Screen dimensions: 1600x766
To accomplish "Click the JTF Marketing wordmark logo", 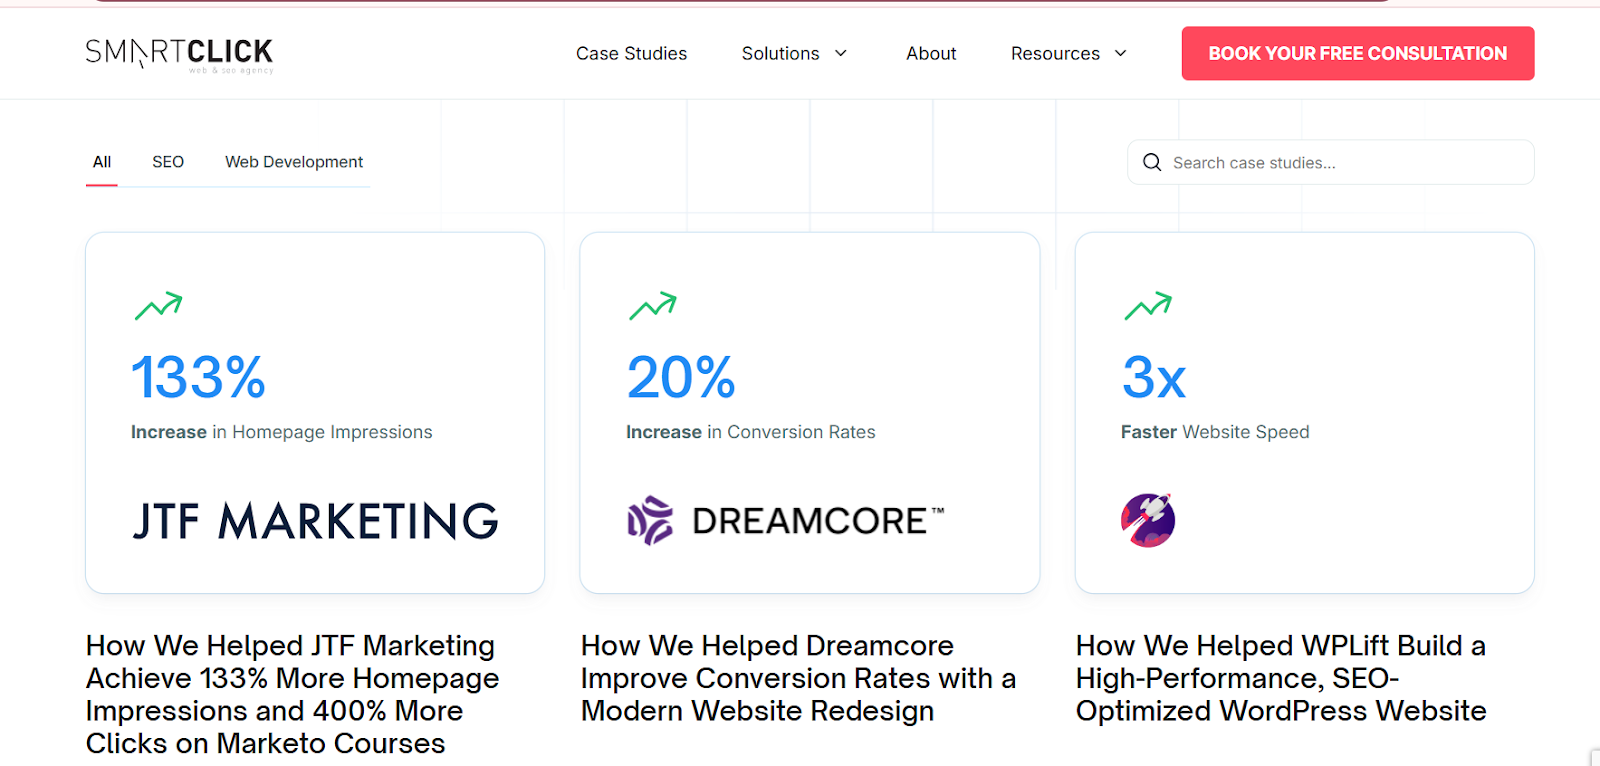I will pyautogui.click(x=314, y=521).
